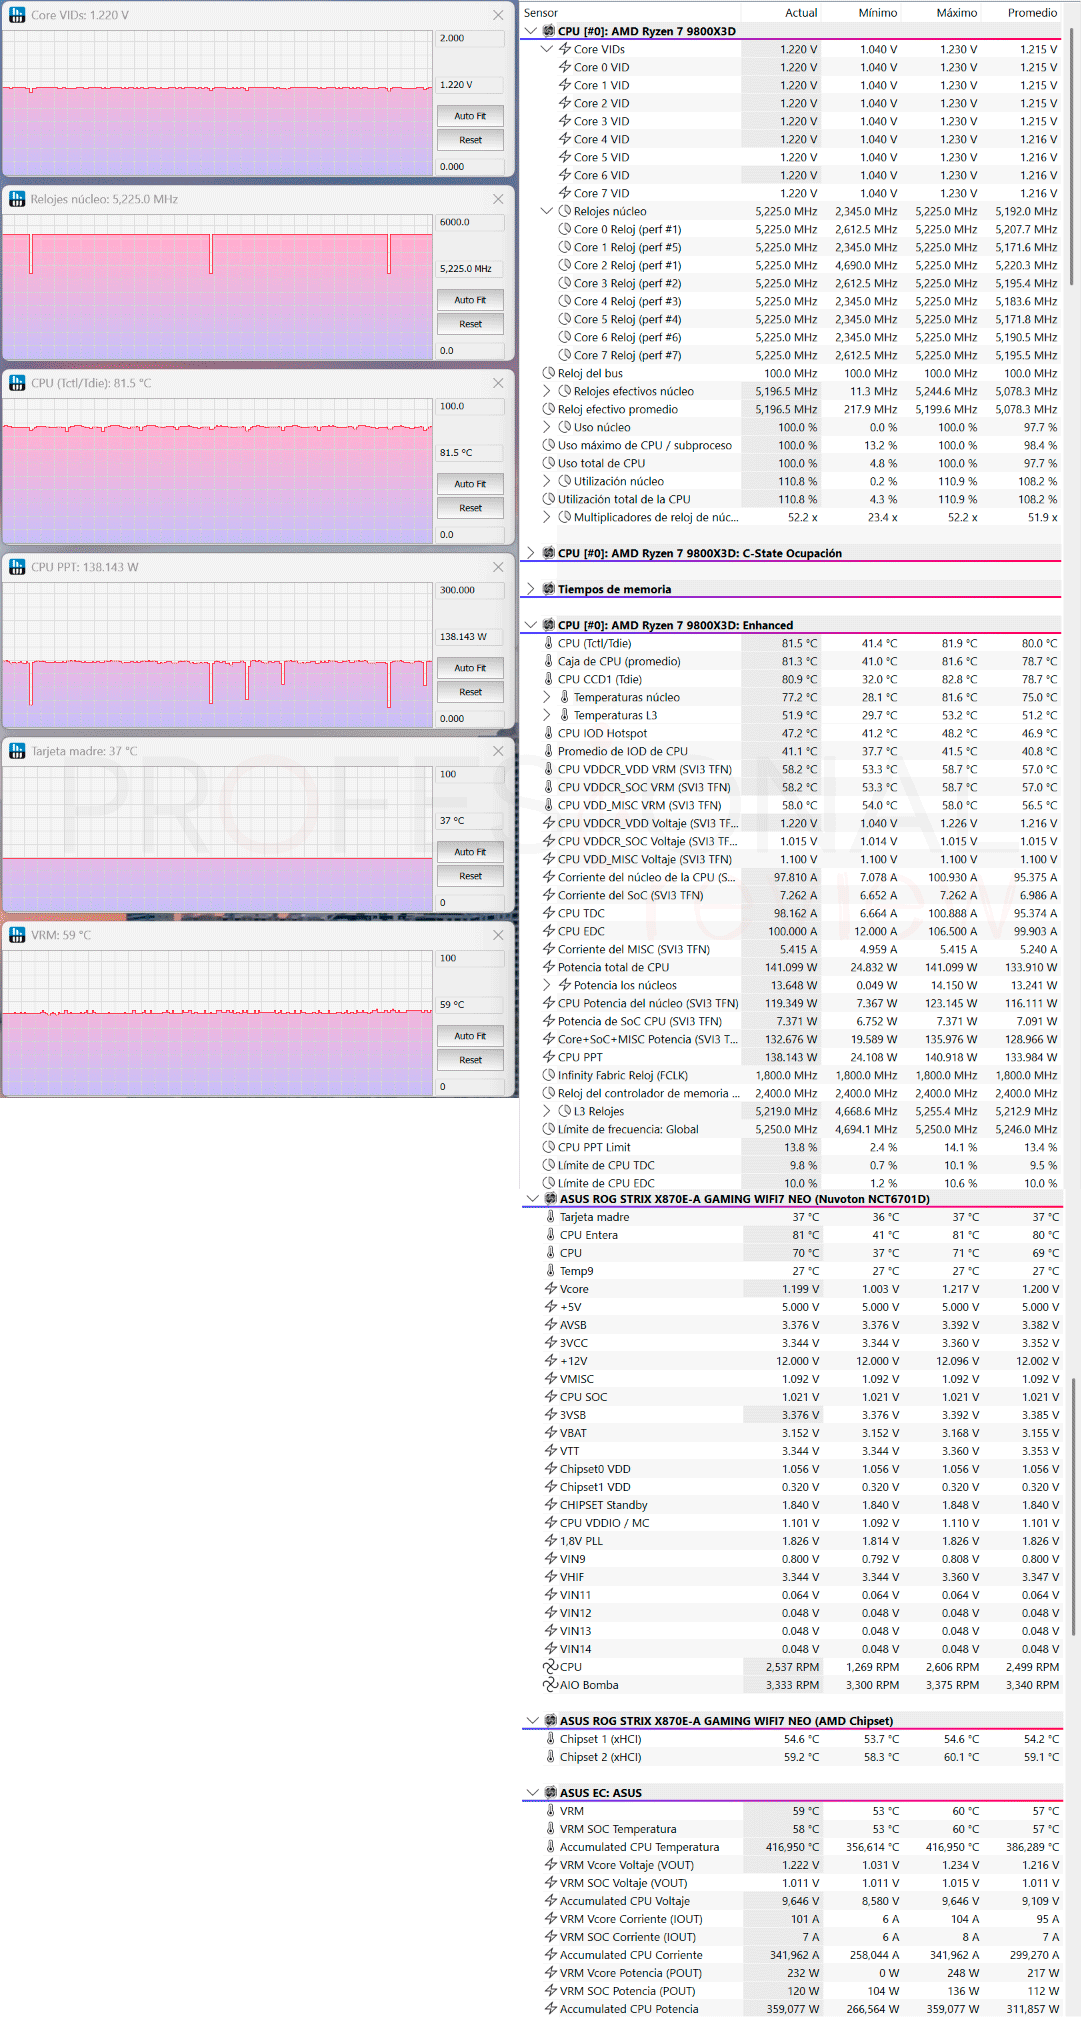The width and height of the screenshot is (1081, 2017).
Task: Click the lightning icon of Core 0 VID
Action: pos(565,67)
